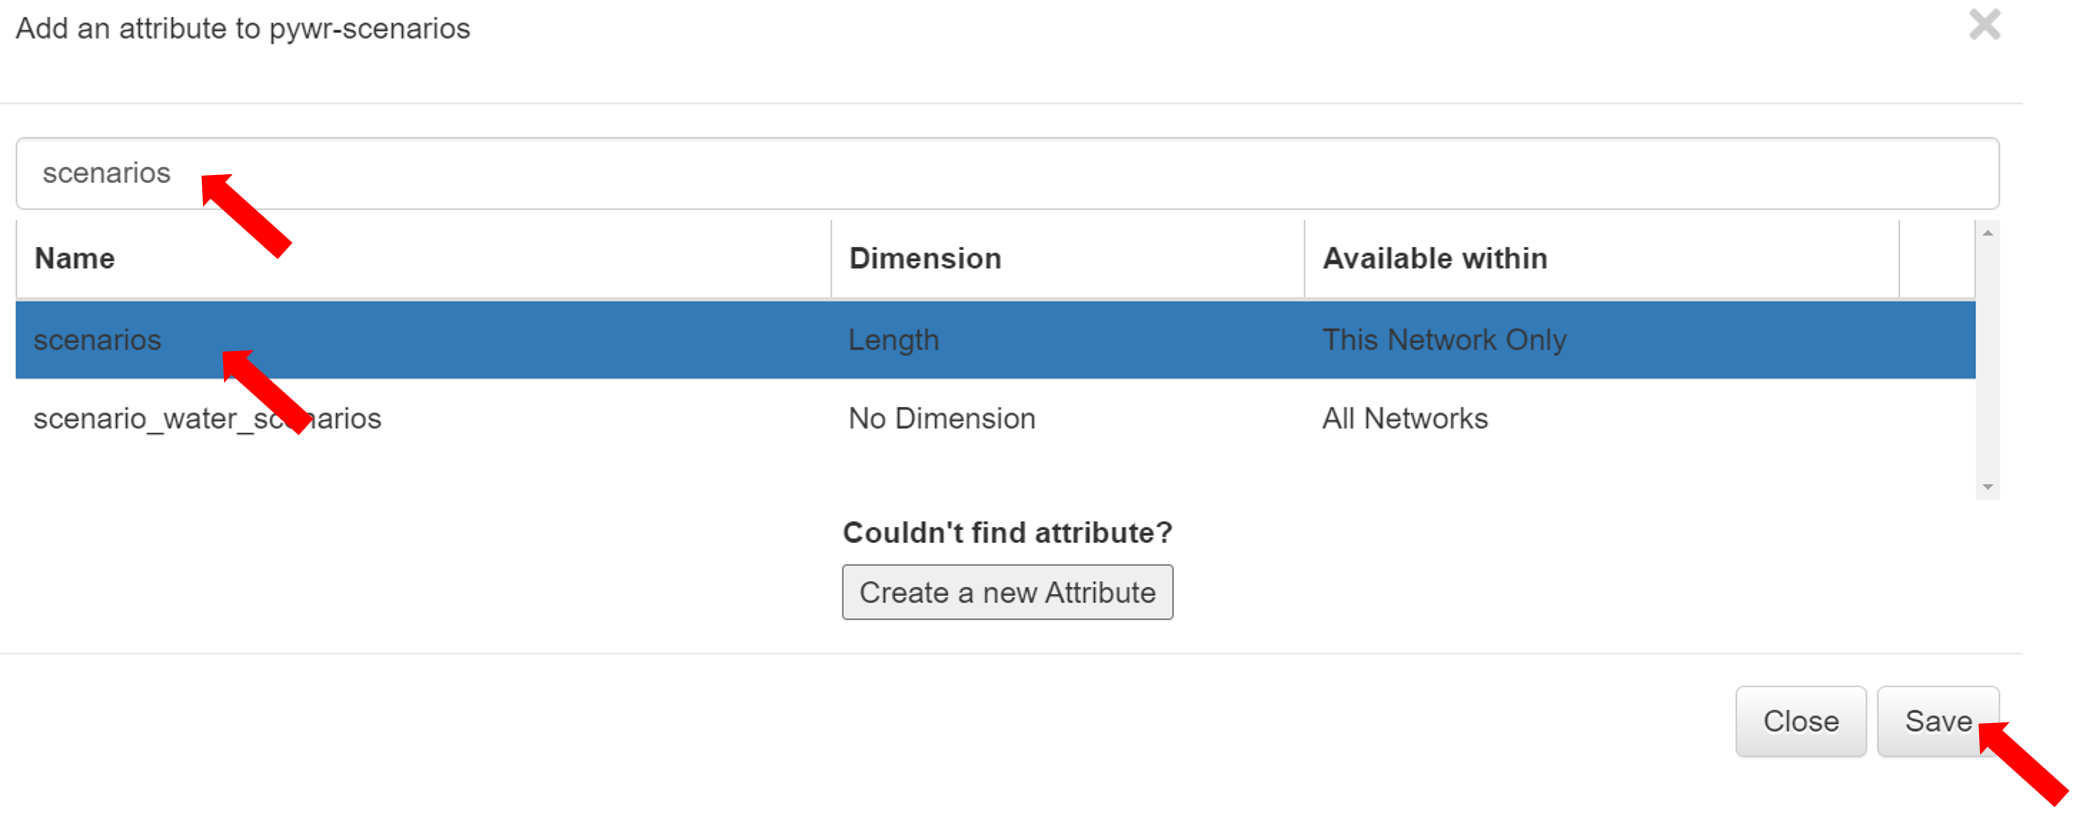Click the Available within column header
2074x813 pixels.
(1435, 258)
